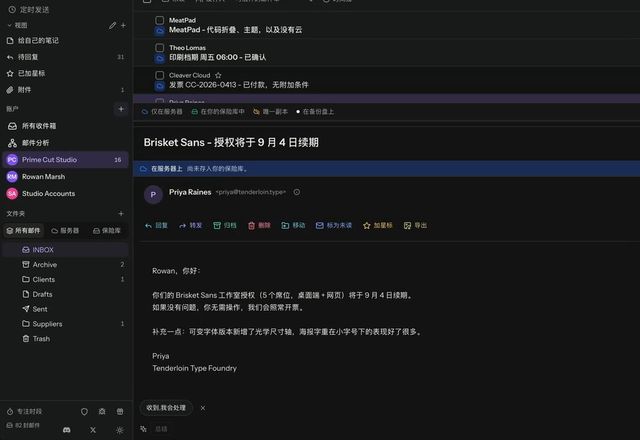Delete the email with 删除
The image size is (640, 440).
click(259, 225)
